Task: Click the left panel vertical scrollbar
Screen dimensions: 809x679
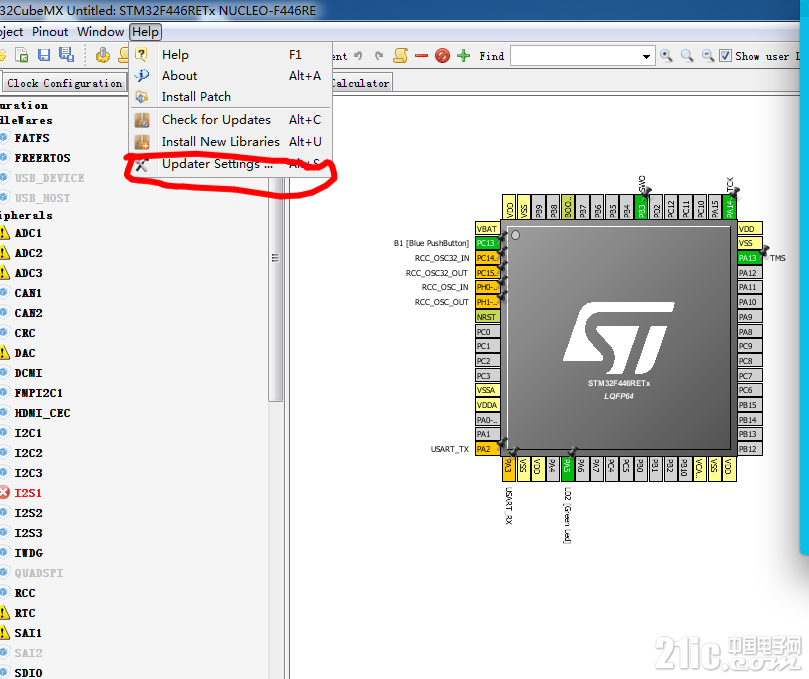Action: (275, 289)
